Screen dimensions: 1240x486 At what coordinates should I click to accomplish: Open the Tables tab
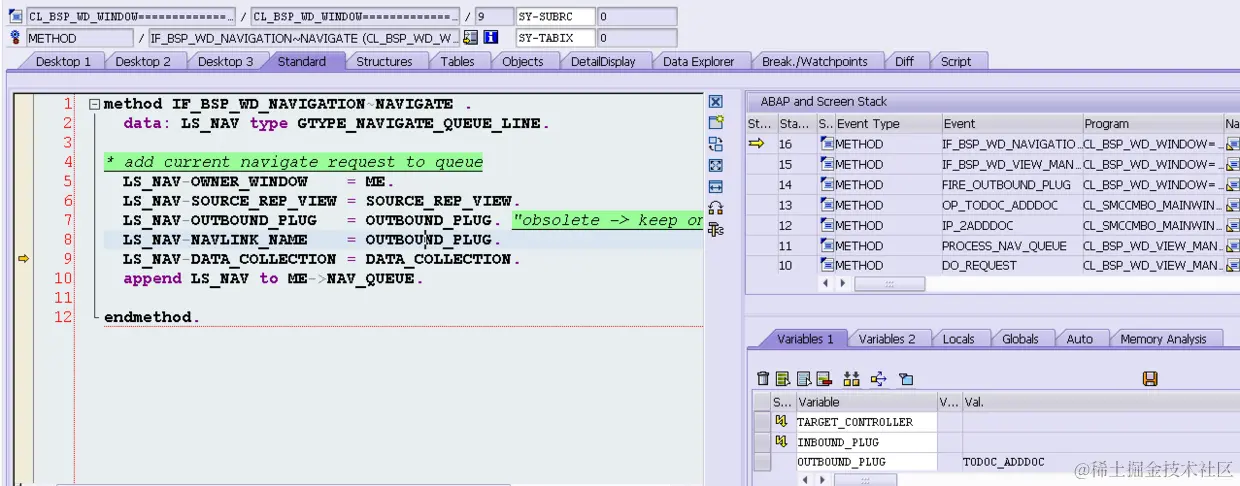tap(457, 61)
